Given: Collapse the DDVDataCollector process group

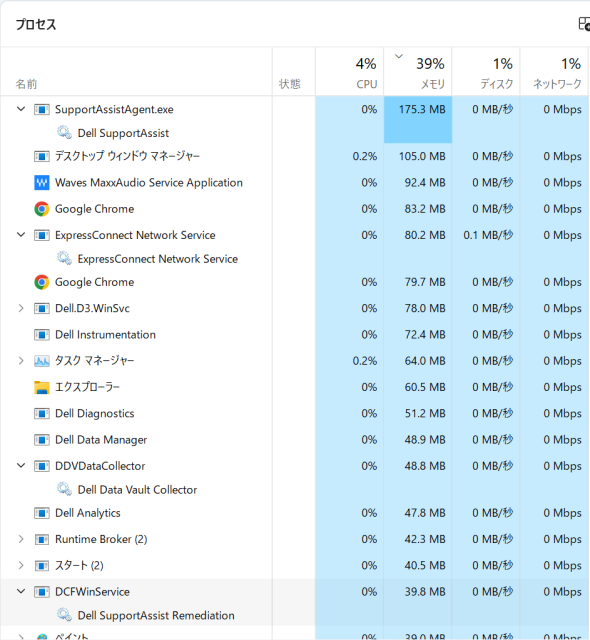Looking at the screenshot, I should pyautogui.click(x=21, y=466).
